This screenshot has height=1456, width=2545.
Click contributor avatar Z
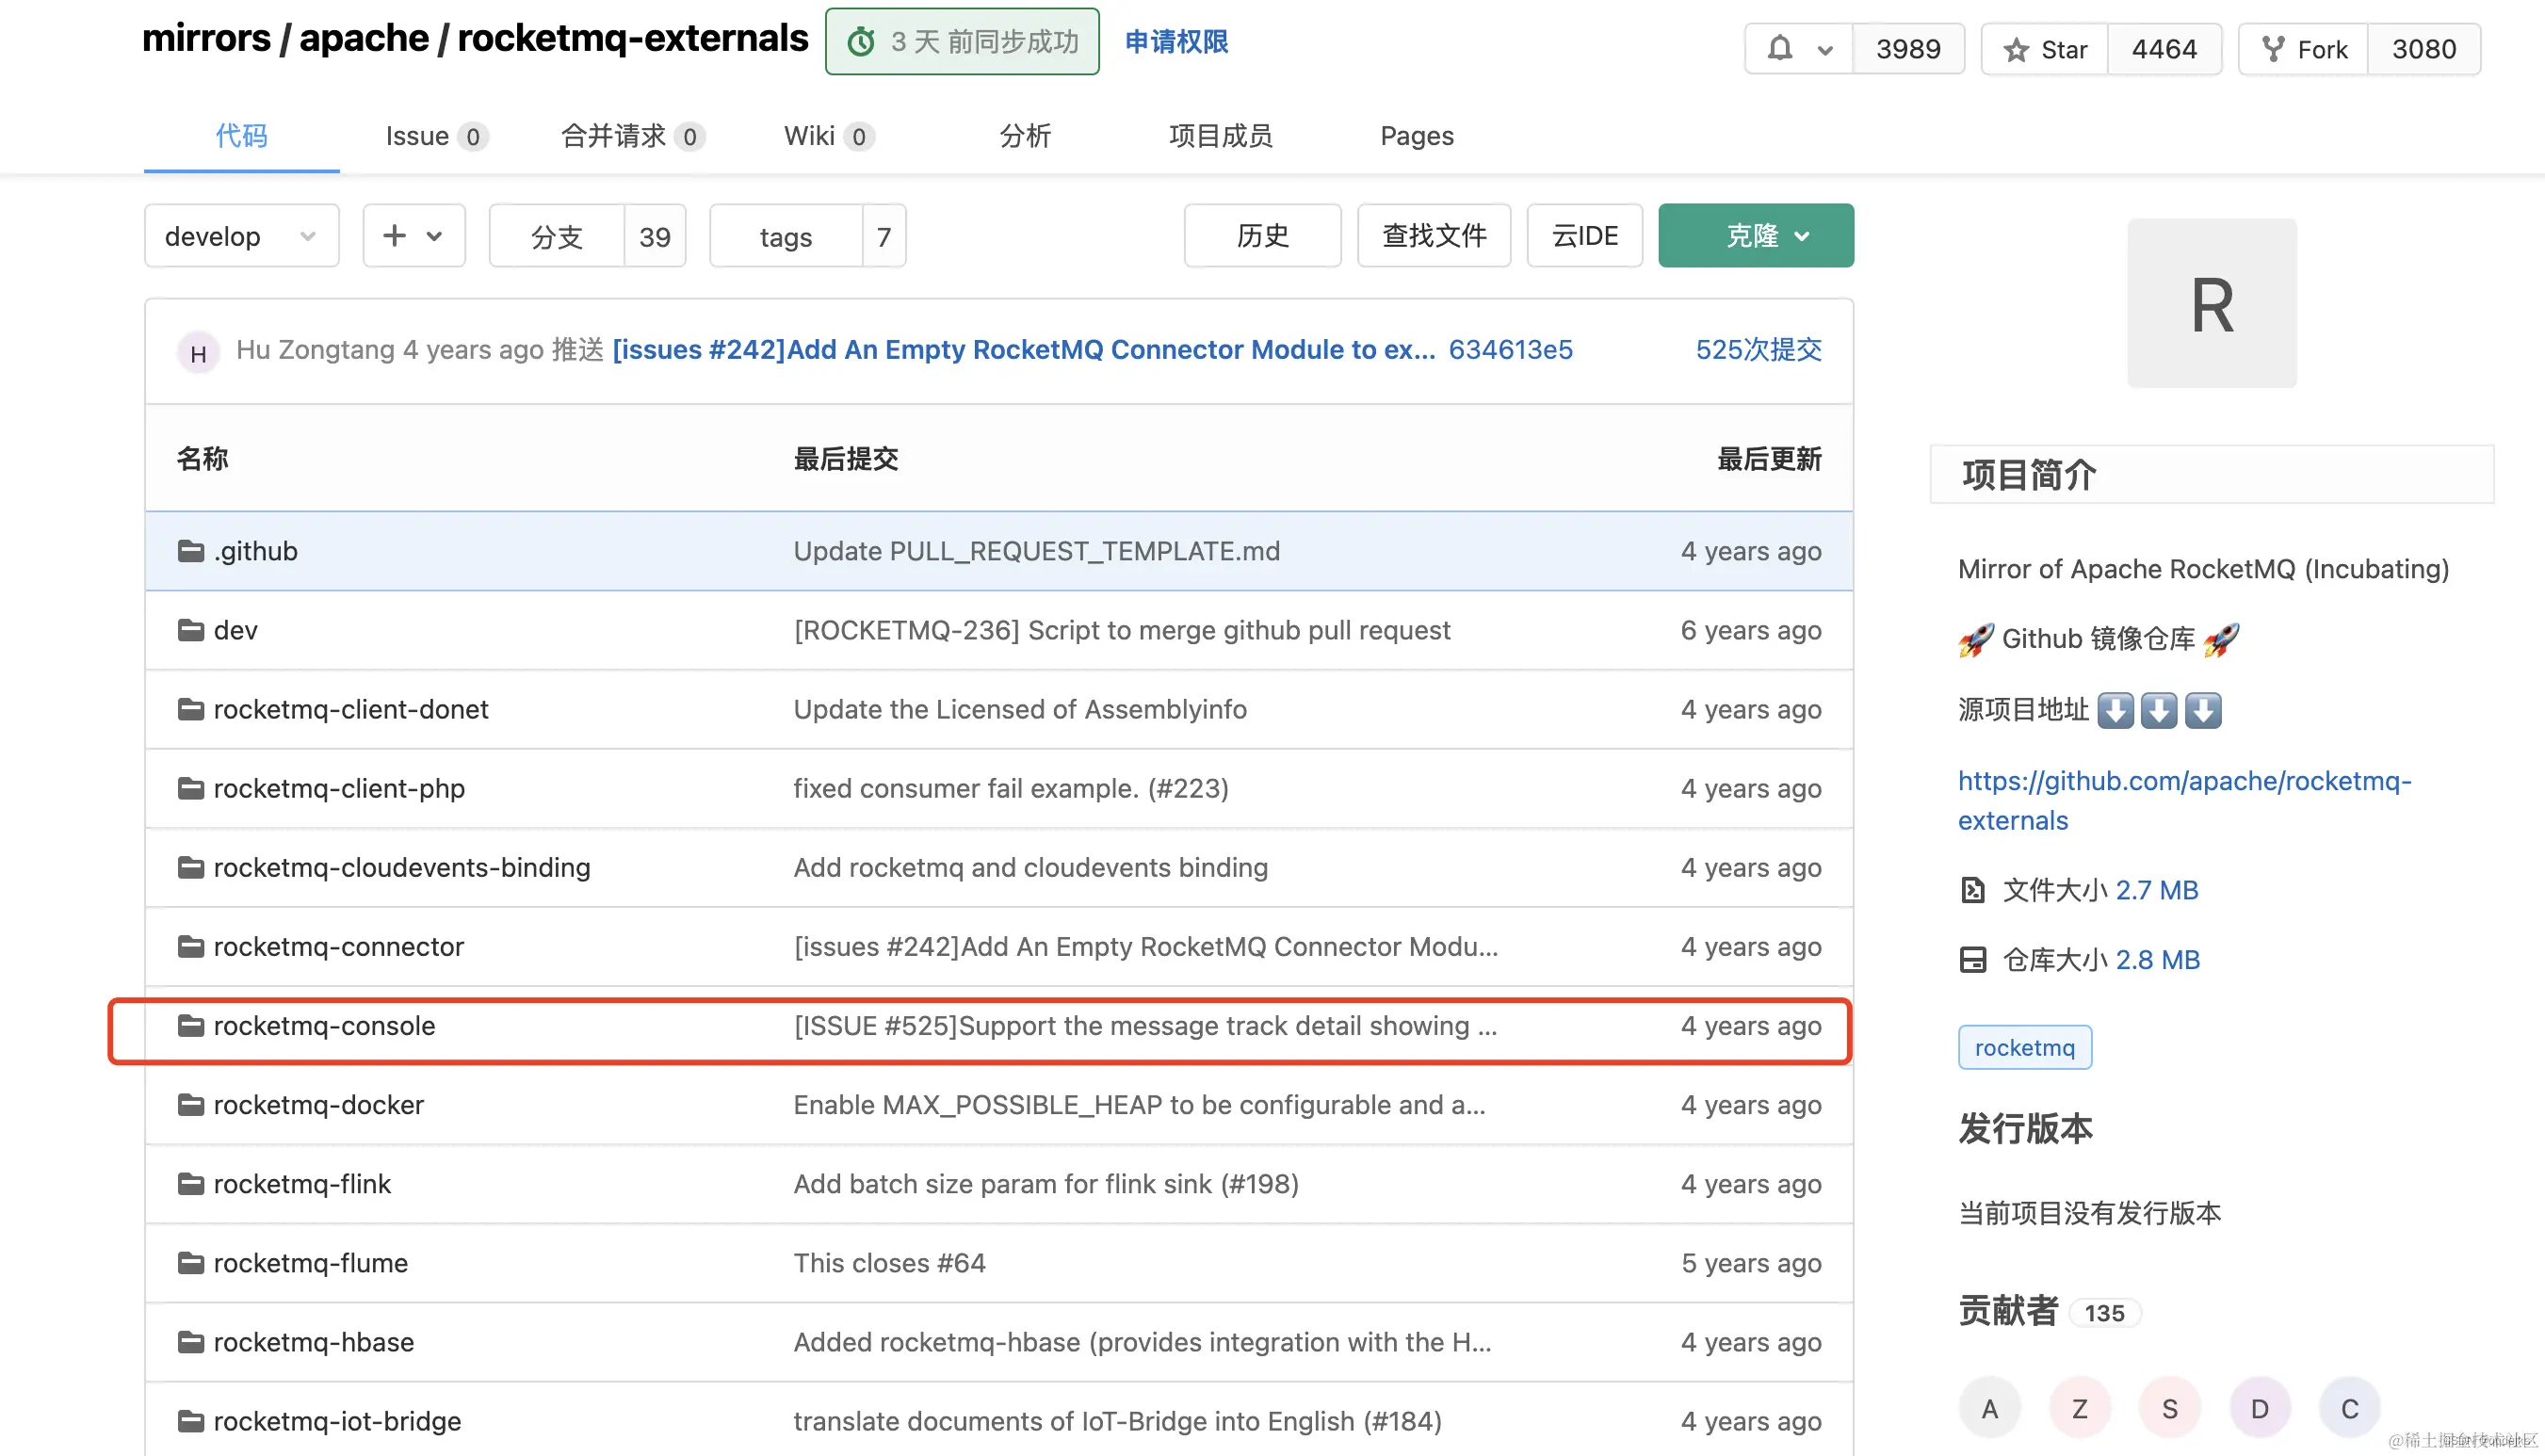pos(2079,1408)
